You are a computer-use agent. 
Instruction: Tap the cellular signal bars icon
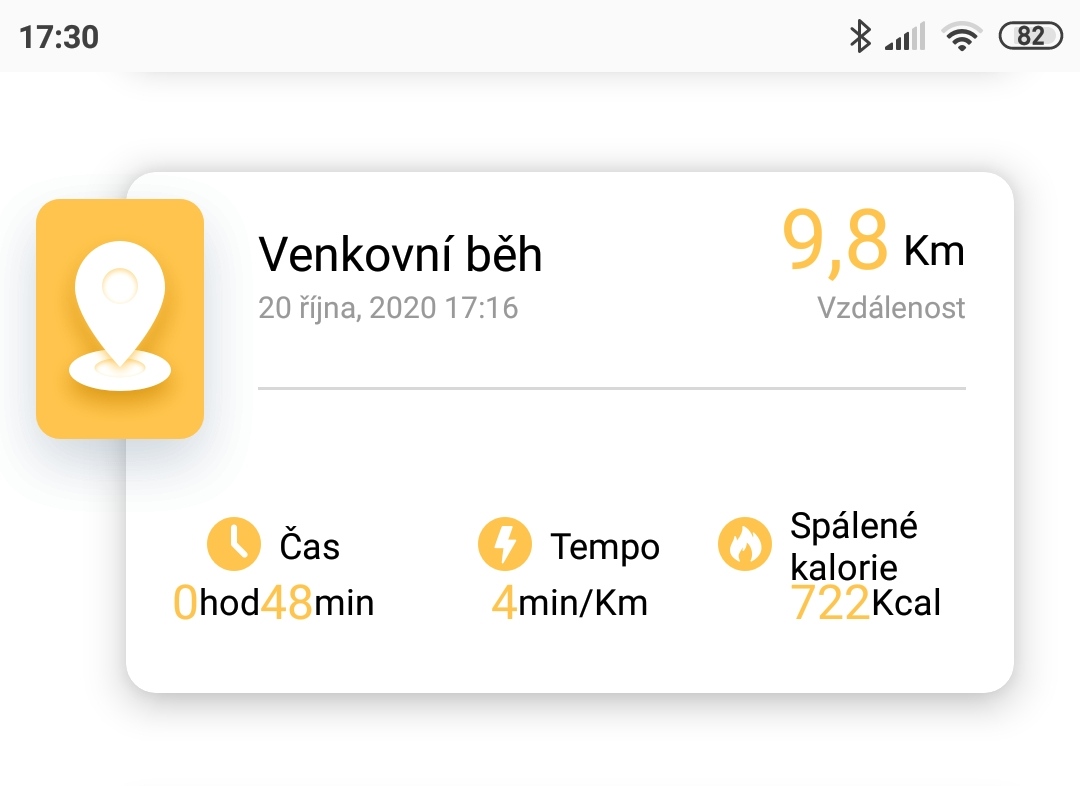coord(905,37)
